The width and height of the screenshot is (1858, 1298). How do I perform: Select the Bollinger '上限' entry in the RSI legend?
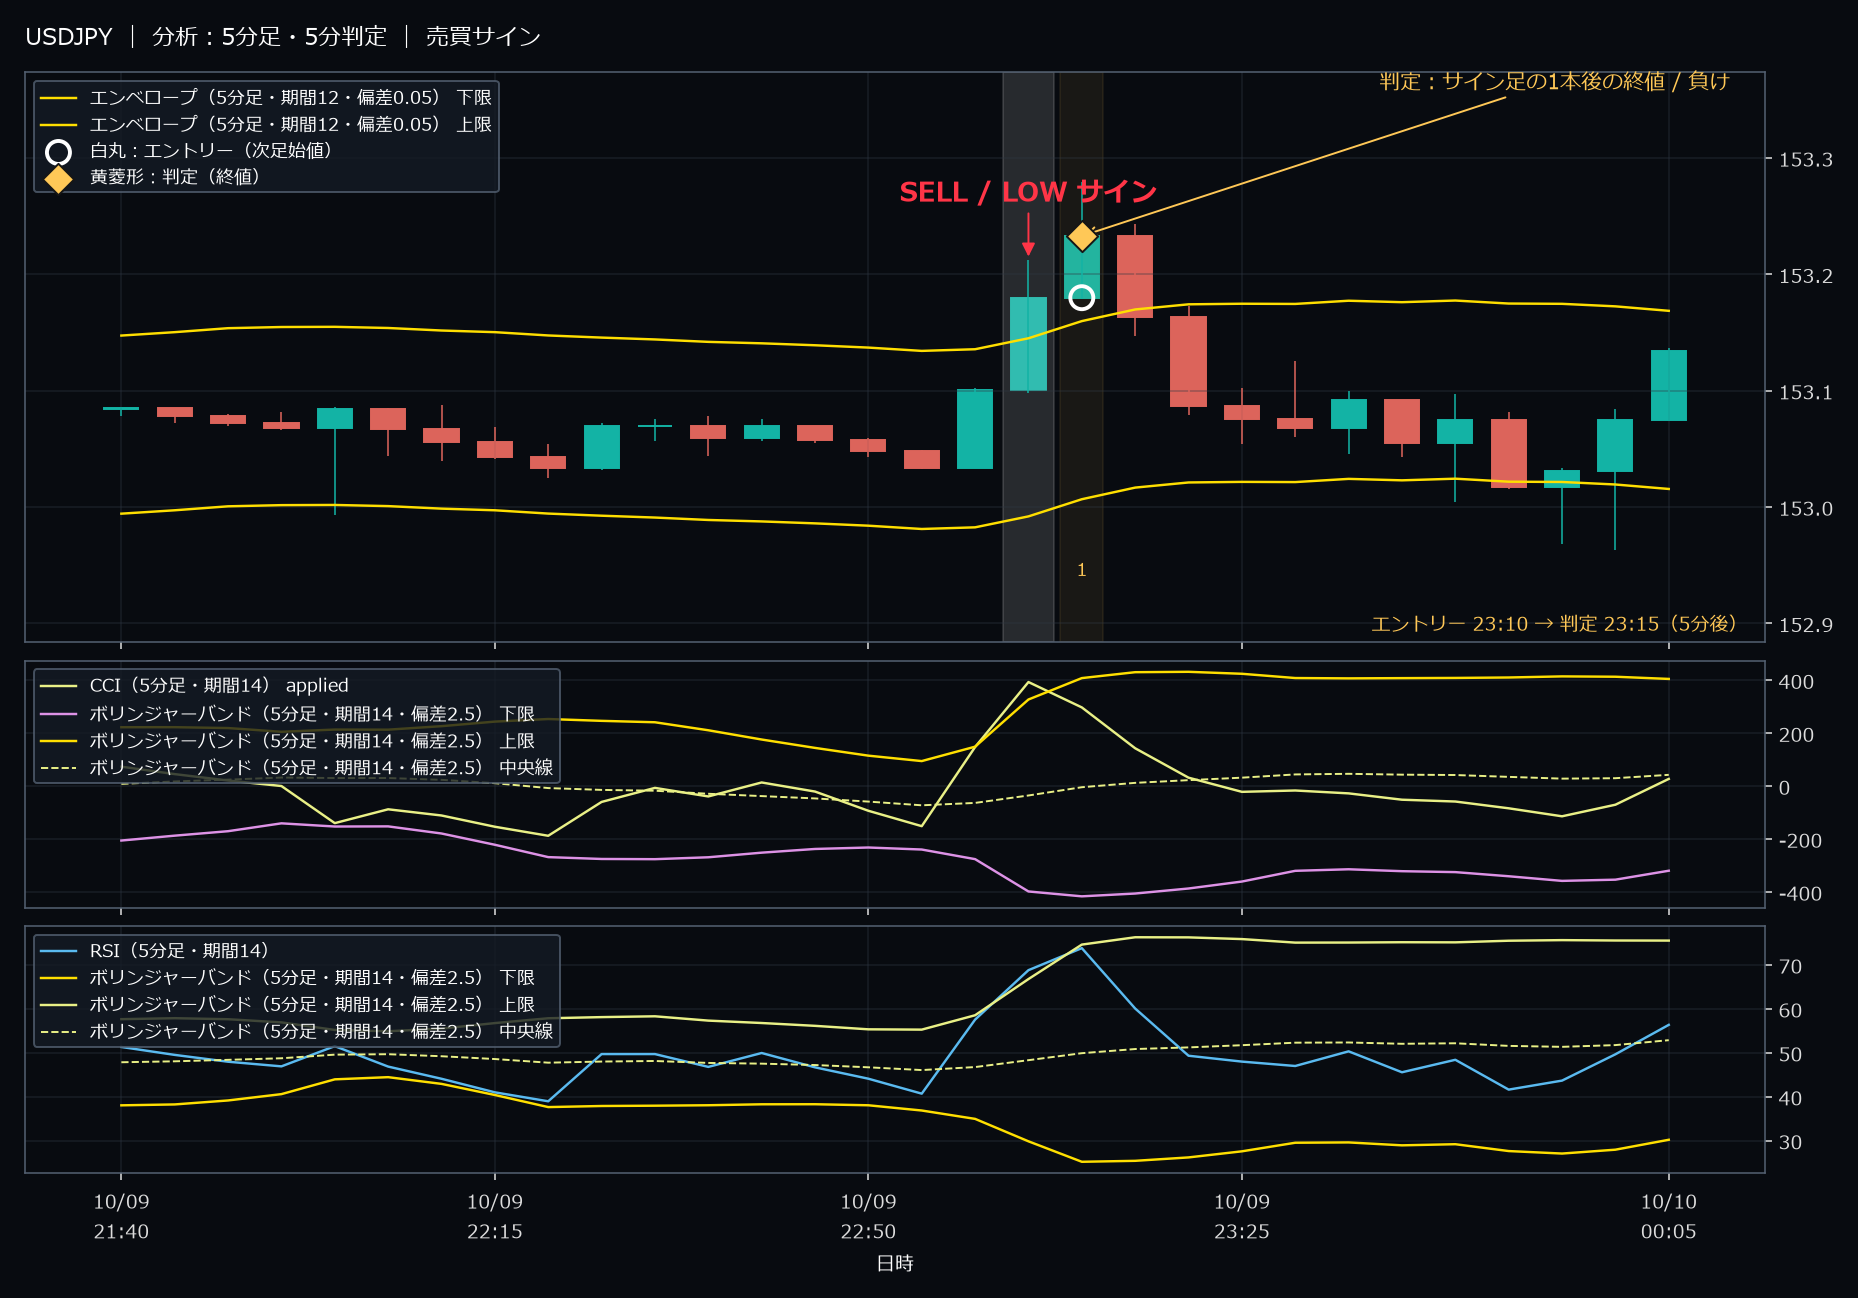(288, 1005)
